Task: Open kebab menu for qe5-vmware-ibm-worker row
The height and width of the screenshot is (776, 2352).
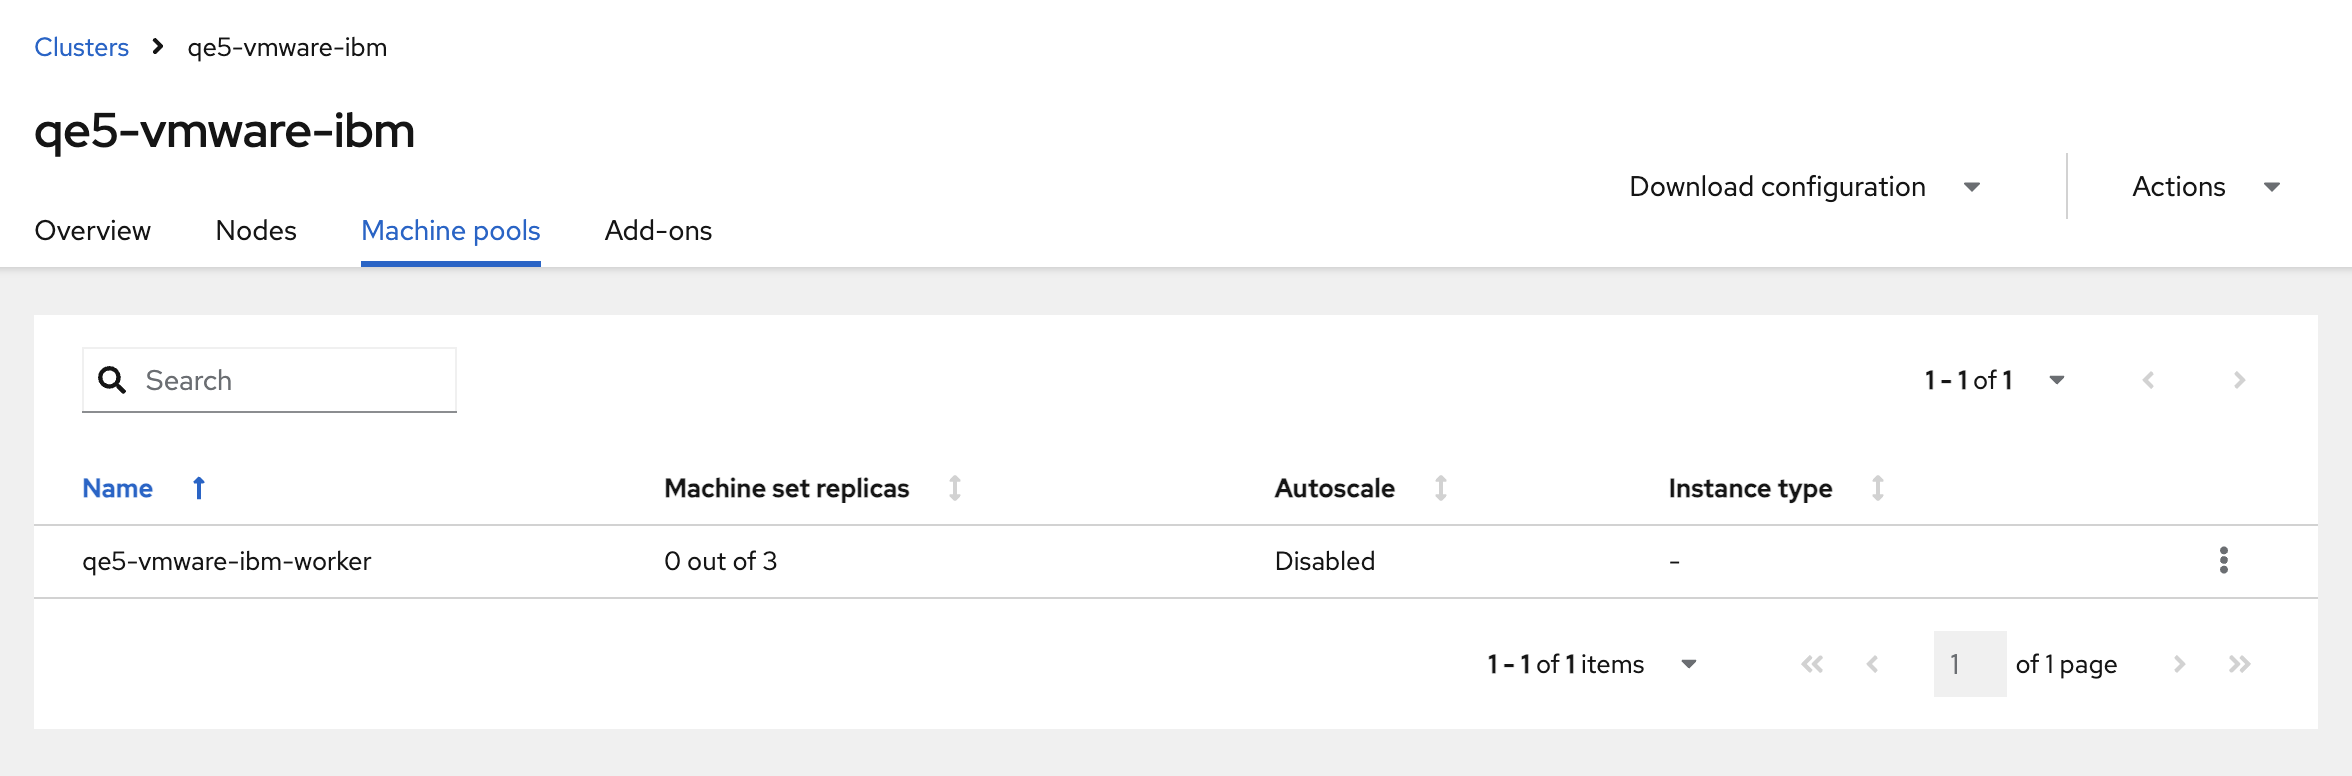Action: tap(2223, 561)
